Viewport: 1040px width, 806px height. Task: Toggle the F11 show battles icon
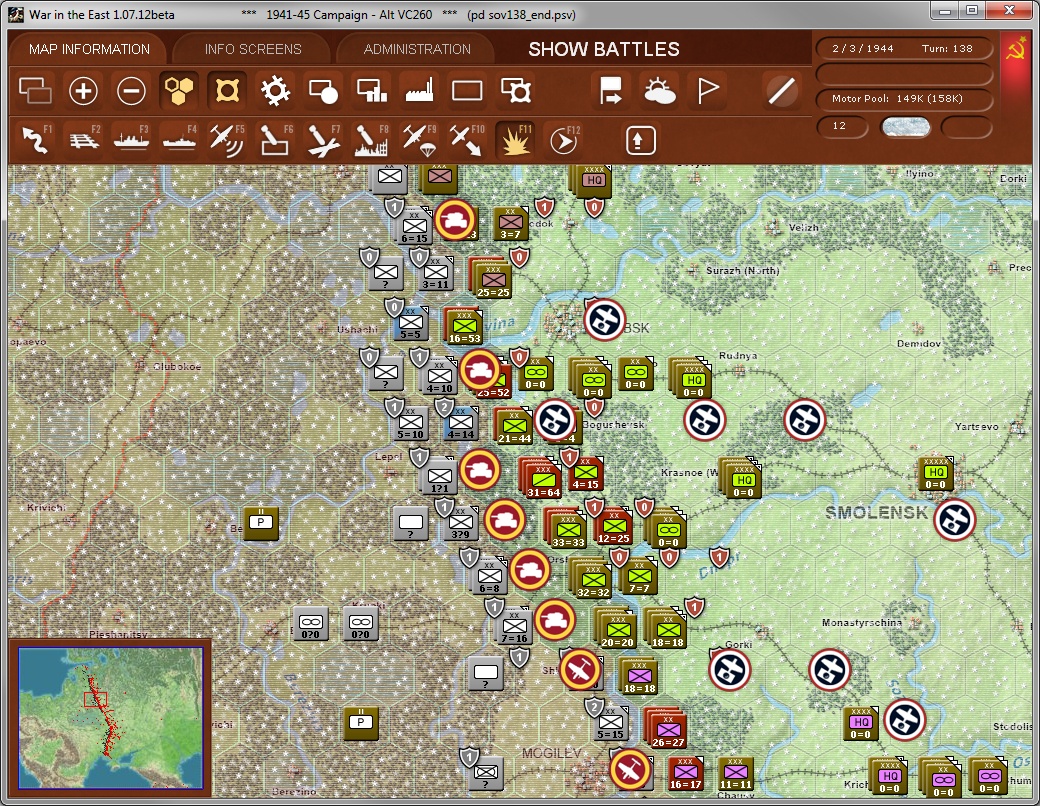point(515,140)
